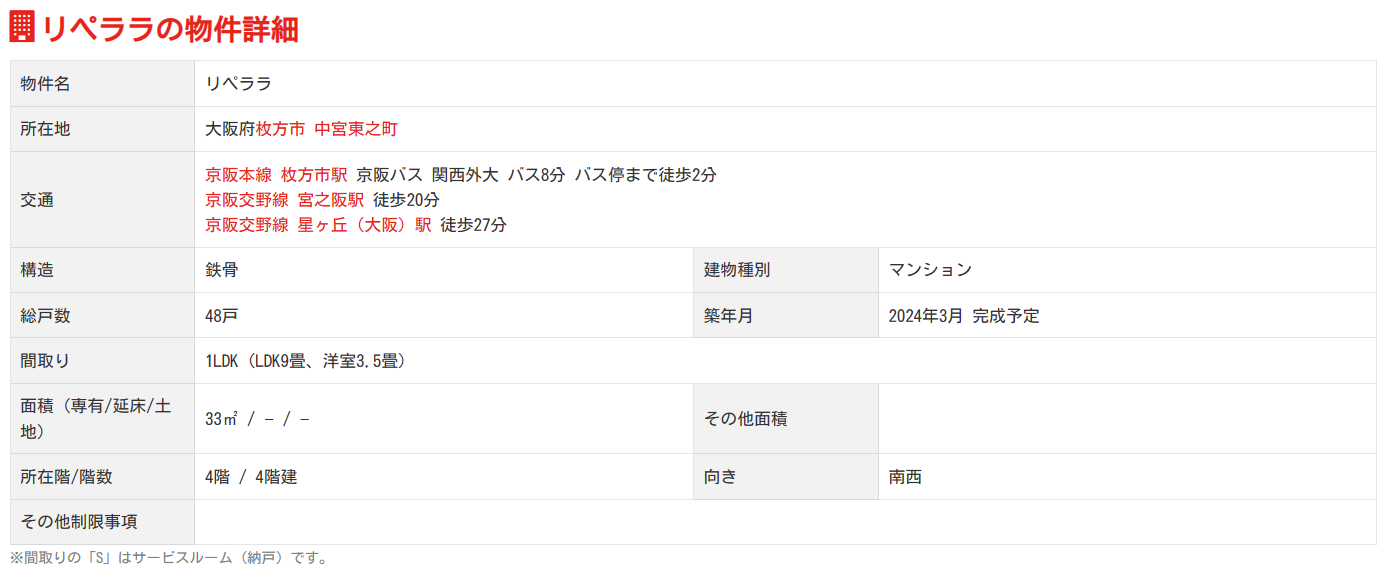This screenshot has height=587, width=1400.
Task: Click the 鉄骨 structure value cell
Action: (221, 270)
